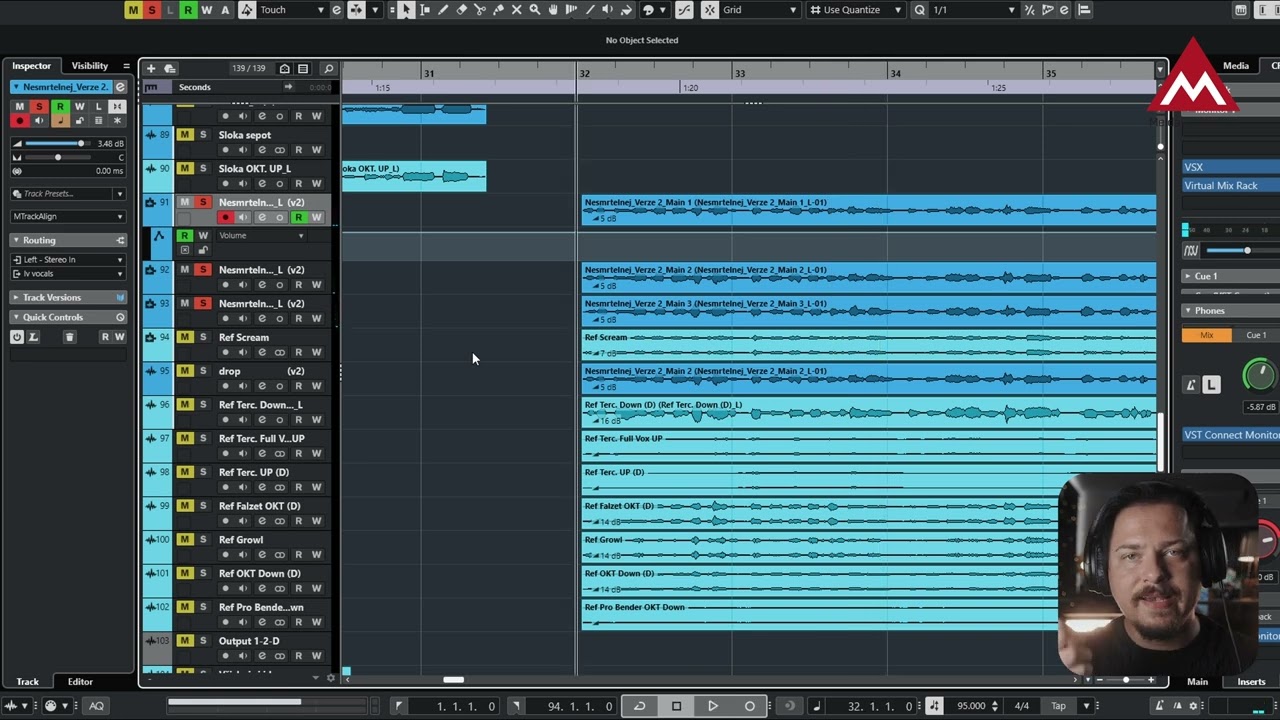Screen dimensions: 1280x720
Task: Select the Object Selection arrow tool
Action: pos(406,10)
